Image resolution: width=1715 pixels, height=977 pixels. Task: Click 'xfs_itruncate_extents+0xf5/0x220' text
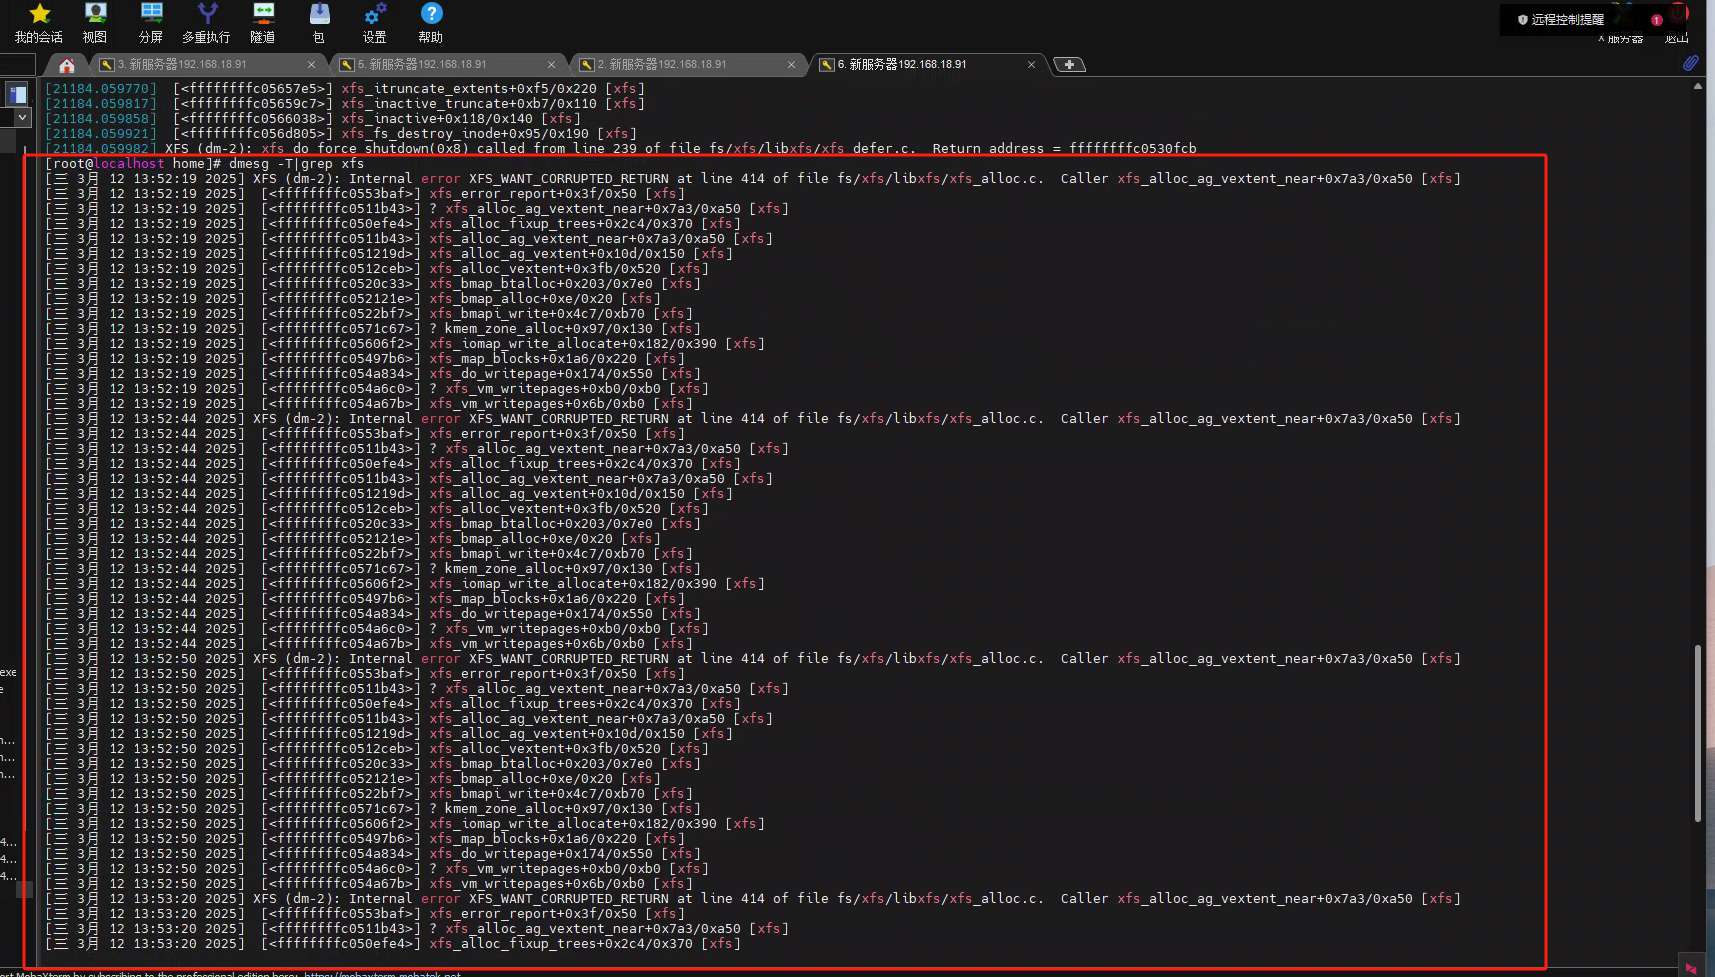click(x=469, y=89)
